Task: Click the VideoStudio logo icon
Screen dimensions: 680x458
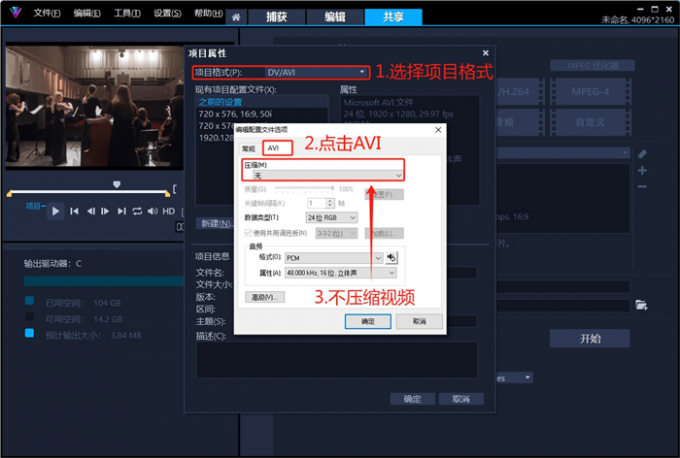Action: (x=16, y=12)
